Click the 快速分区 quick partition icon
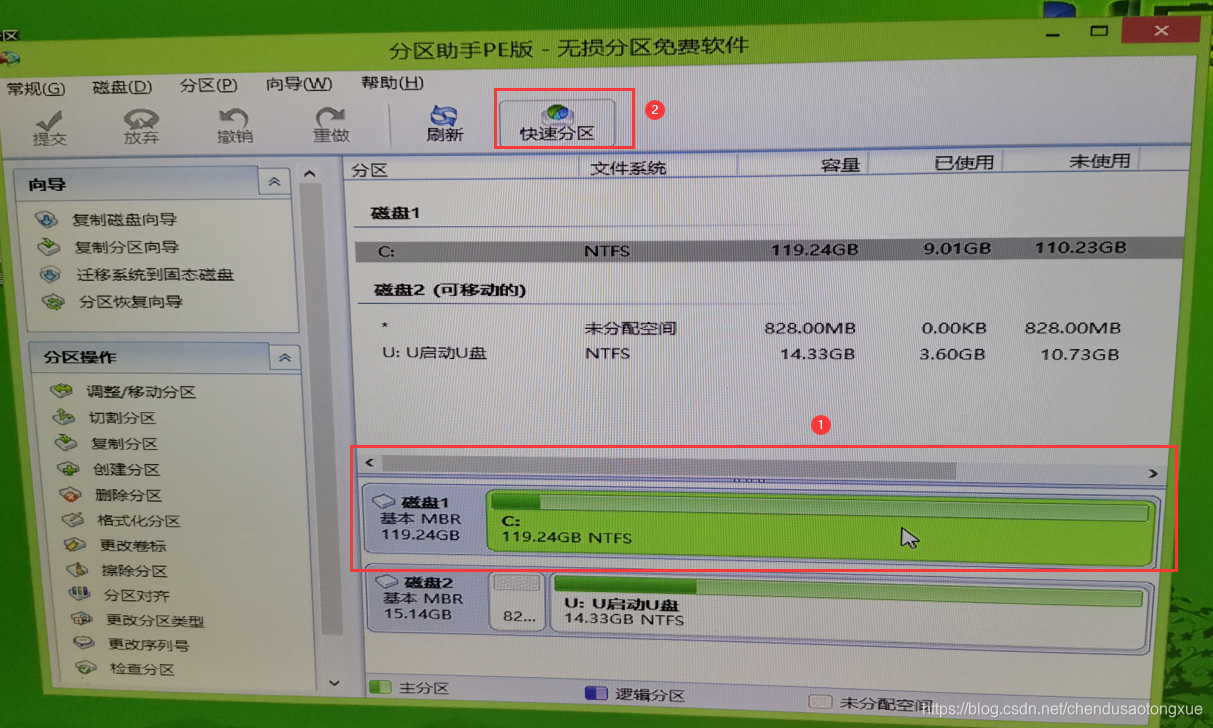This screenshot has width=1213, height=728. click(557, 122)
